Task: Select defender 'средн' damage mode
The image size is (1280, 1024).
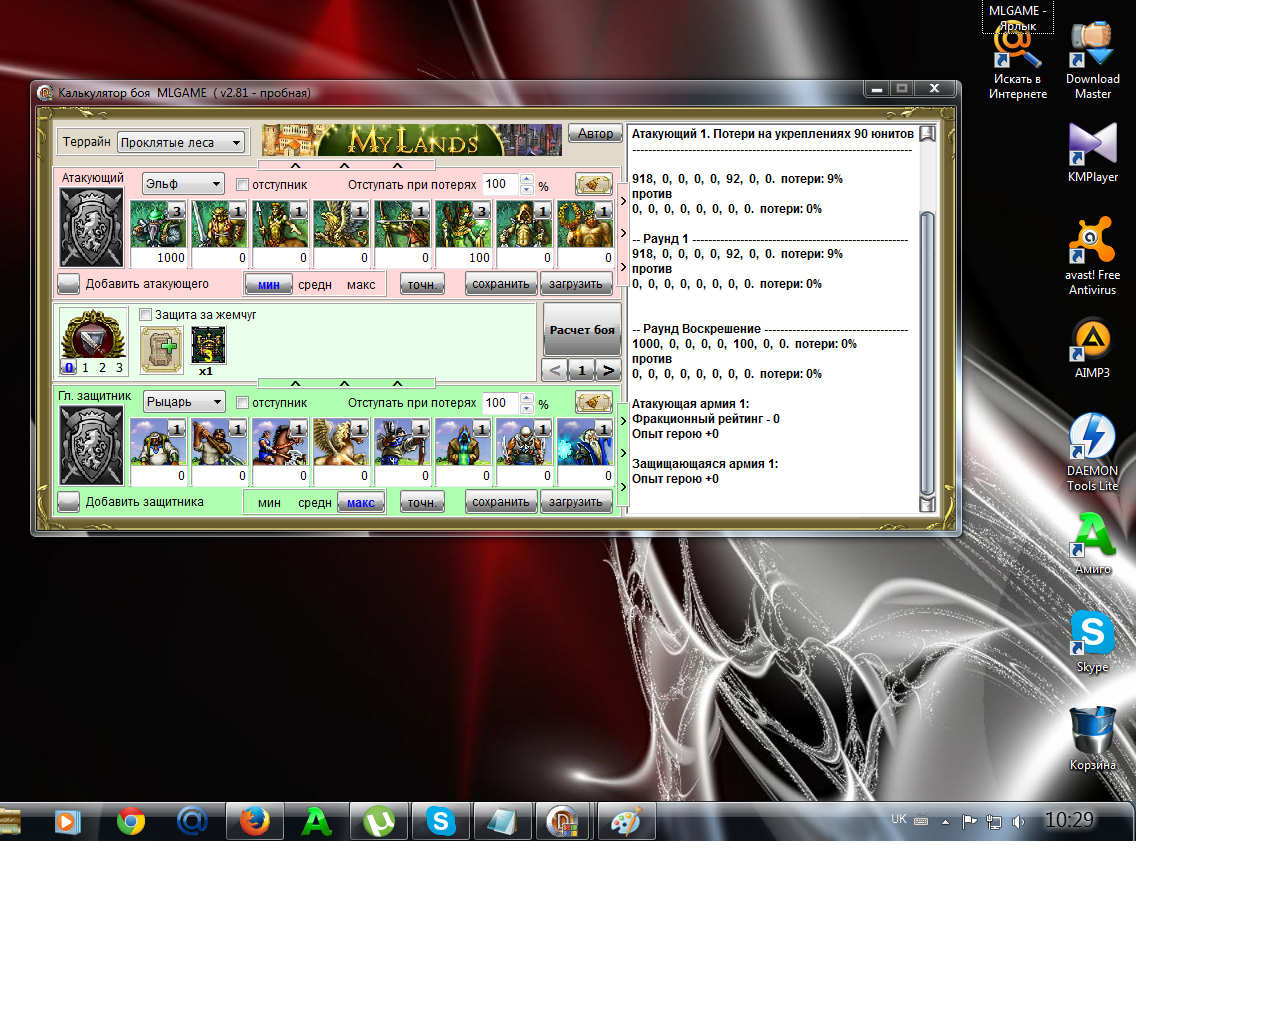Action: pyautogui.click(x=315, y=503)
